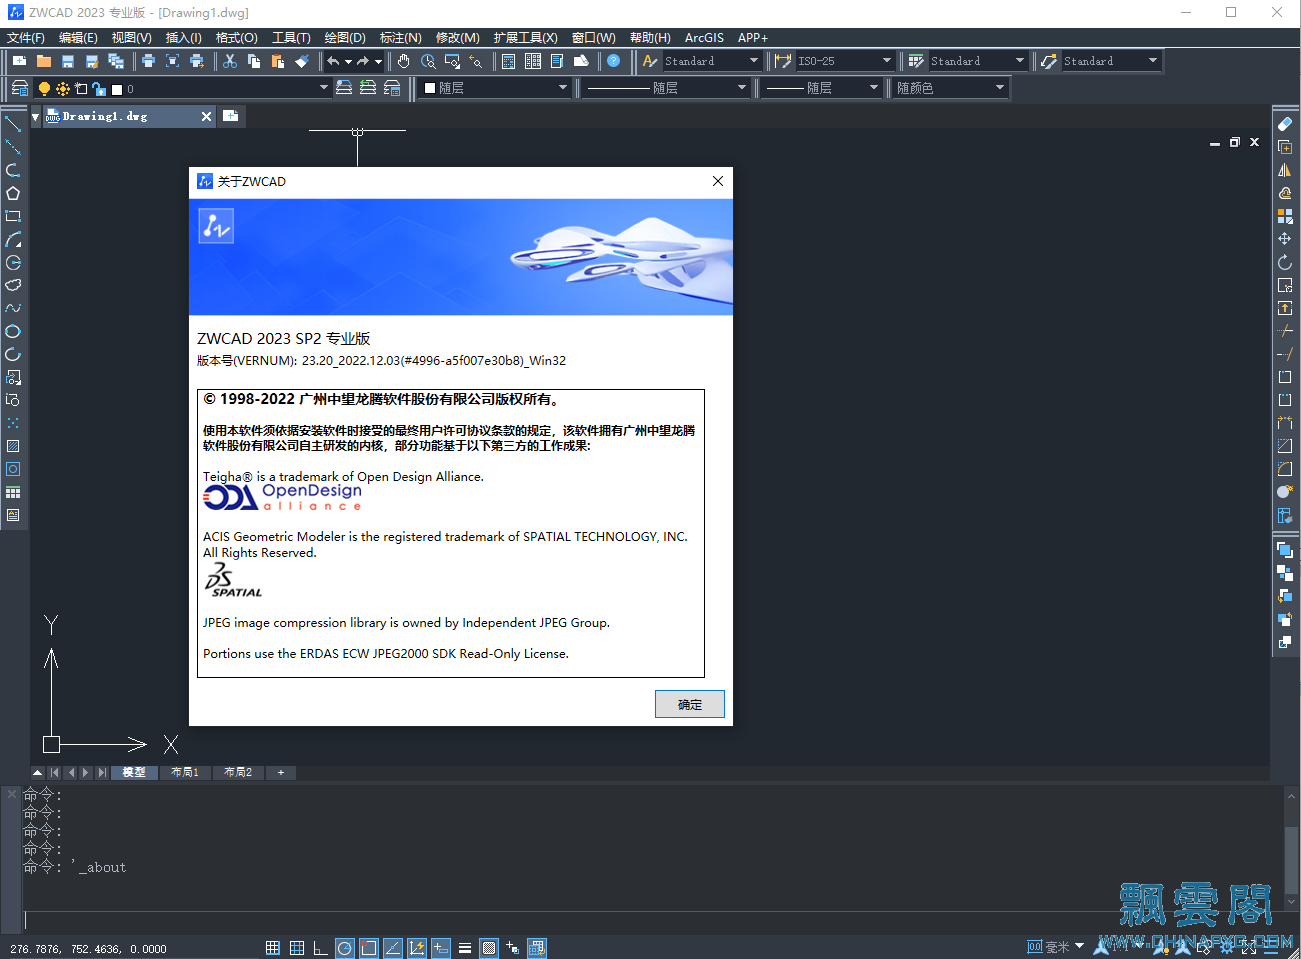1301x959 pixels.
Task: Close the Drawing1.dwg document tab
Action: (x=206, y=116)
